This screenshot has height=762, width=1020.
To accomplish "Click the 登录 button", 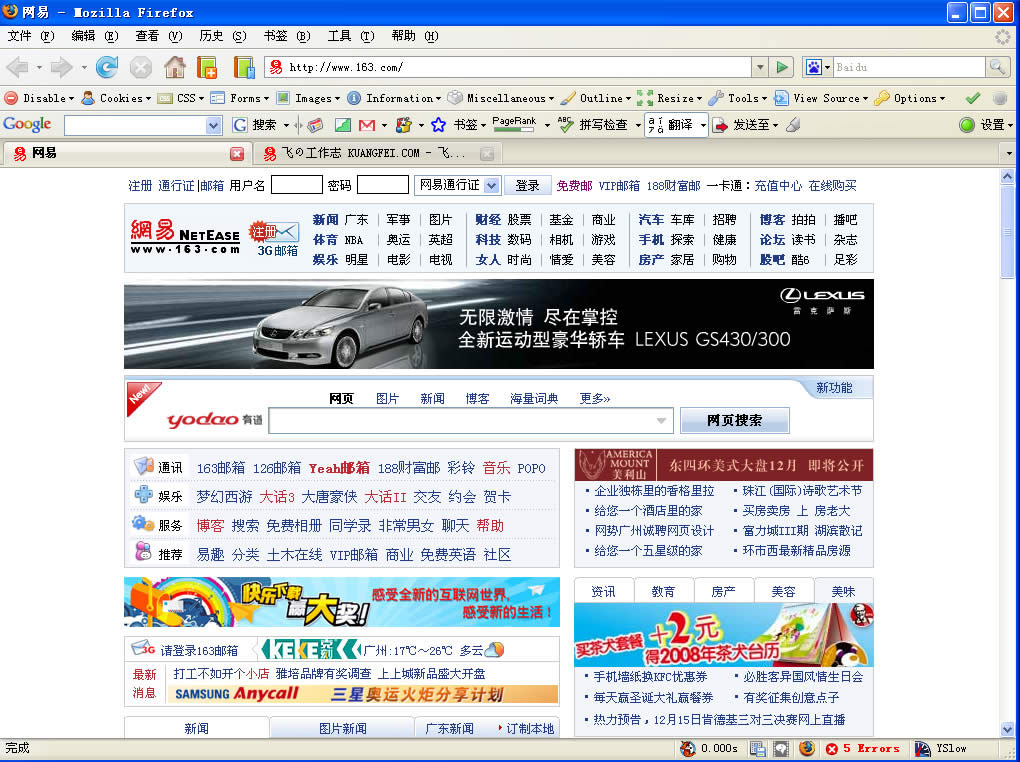I will 528,185.
